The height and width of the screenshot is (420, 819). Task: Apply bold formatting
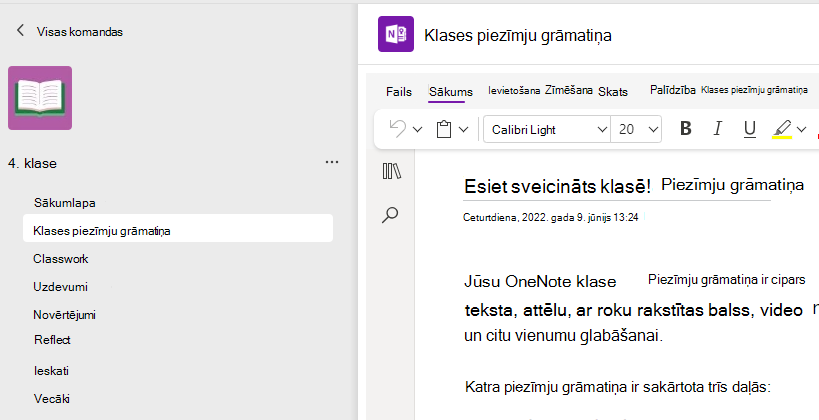pyautogui.click(x=686, y=129)
